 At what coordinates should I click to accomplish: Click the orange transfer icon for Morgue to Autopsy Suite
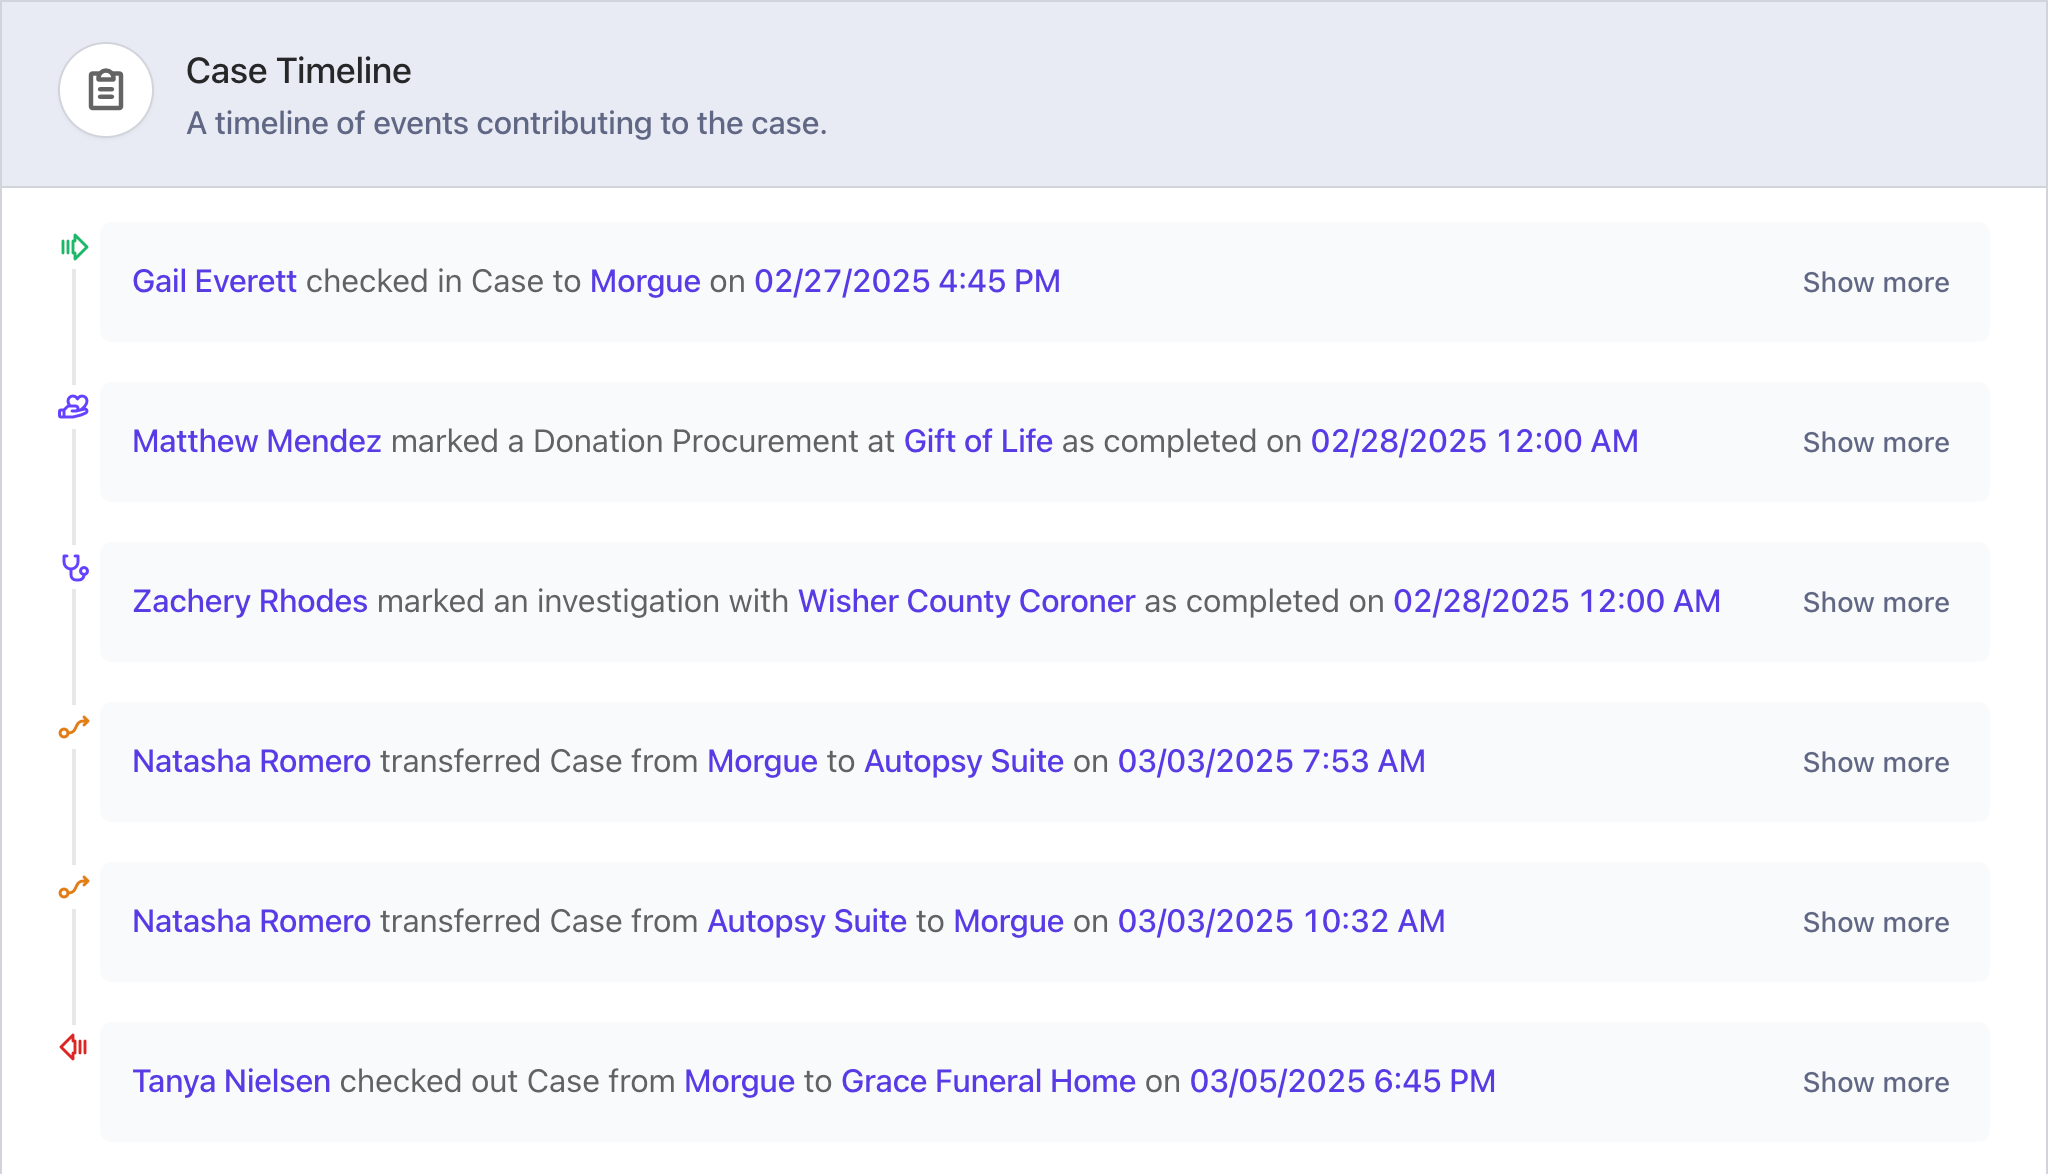(74, 727)
